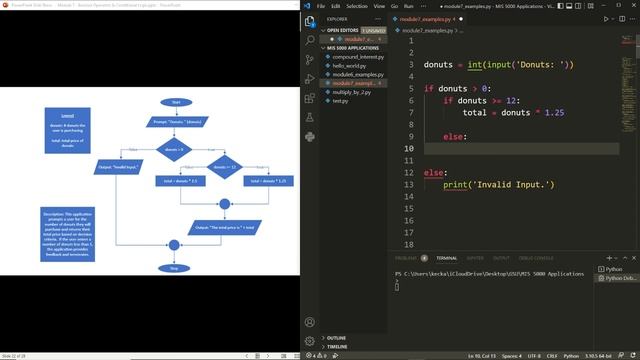Change indentation via Spaces: 4
Screen dimensions: 640x360
[x=511, y=356]
